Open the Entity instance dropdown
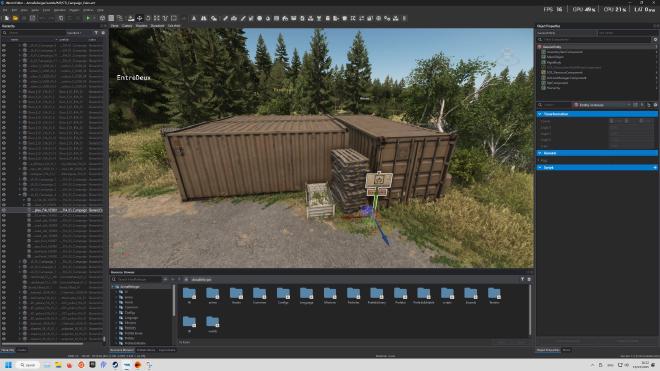Viewport: 660px width, 371px height. [602, 105]
